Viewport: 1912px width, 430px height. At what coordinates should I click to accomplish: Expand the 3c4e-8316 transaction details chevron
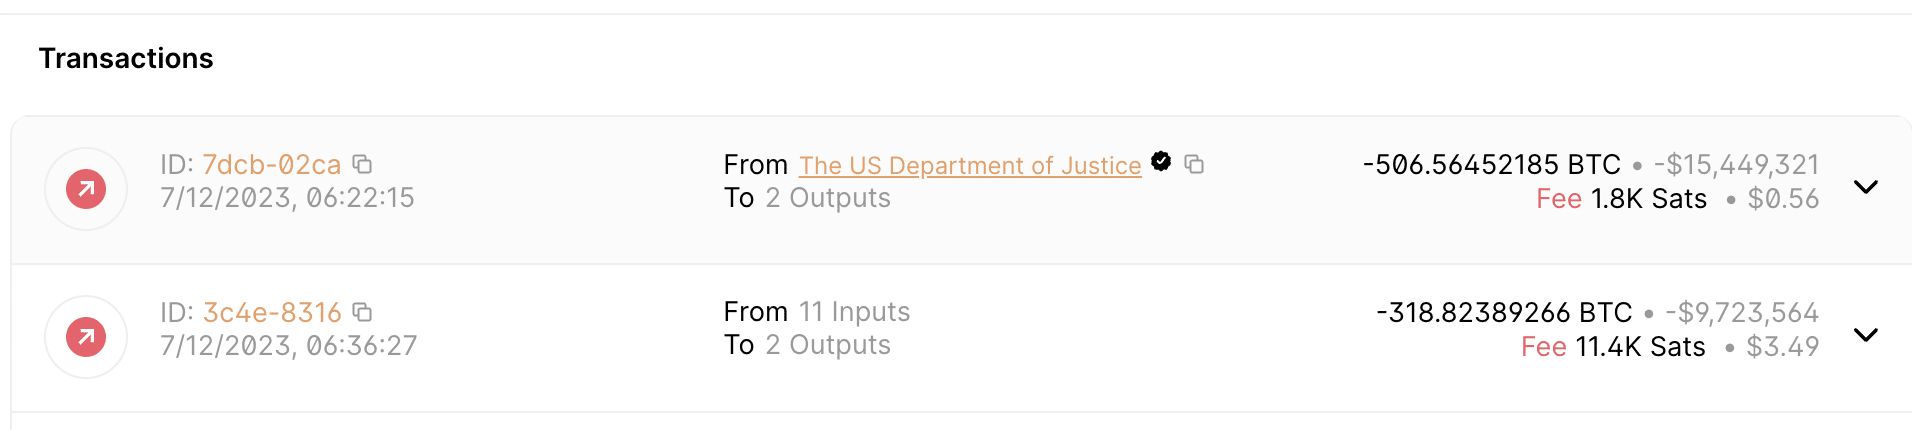coord(1866,335)
